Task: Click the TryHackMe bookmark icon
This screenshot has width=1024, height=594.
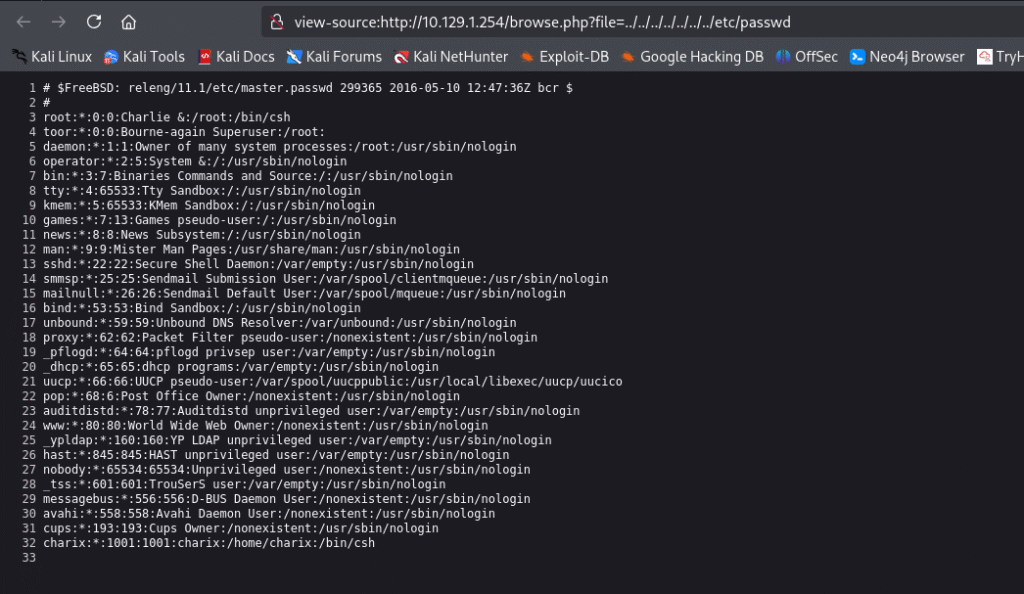Action: click(x=984, y=57)
